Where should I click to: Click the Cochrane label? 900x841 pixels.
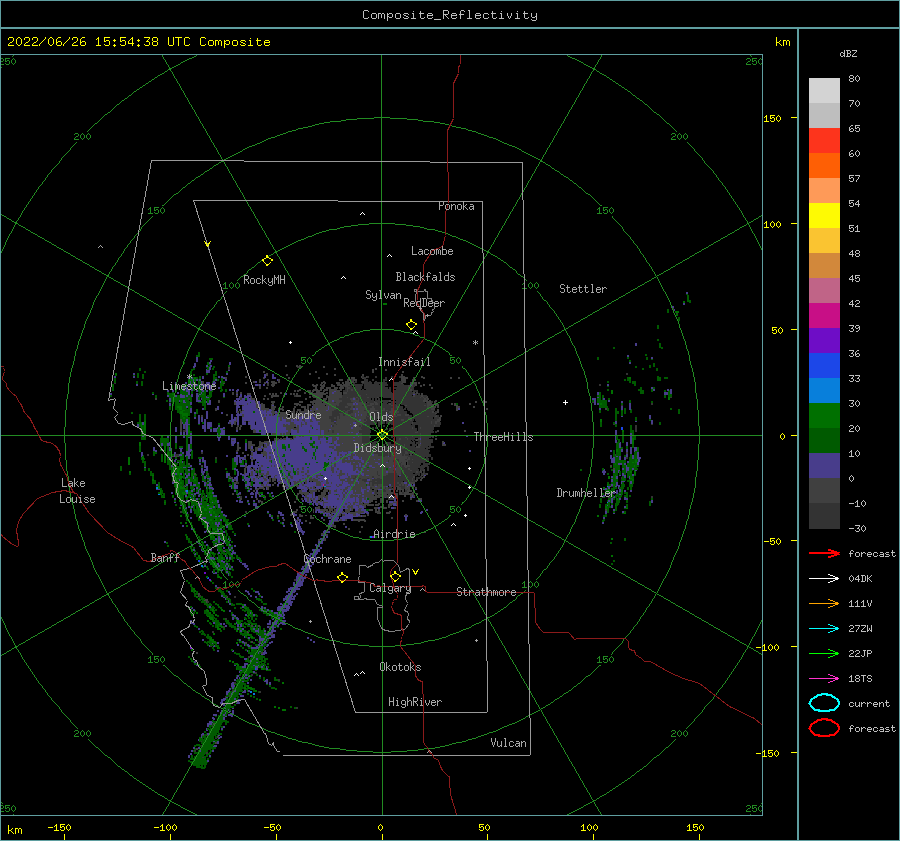click(x=327, y=559)
